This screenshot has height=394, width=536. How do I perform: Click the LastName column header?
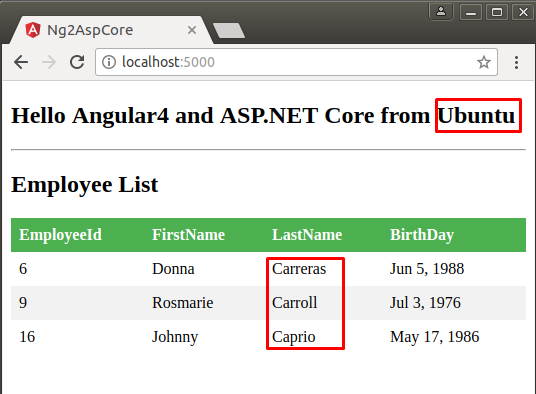307,235
